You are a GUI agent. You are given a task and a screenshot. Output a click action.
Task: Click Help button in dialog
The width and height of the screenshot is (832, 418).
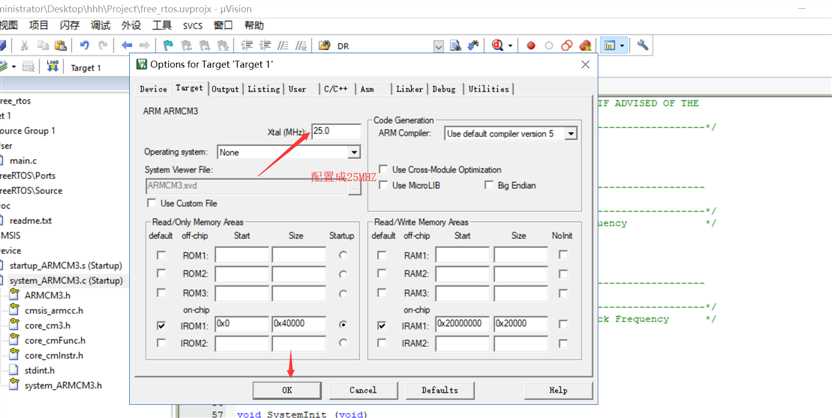coord(558,390)
